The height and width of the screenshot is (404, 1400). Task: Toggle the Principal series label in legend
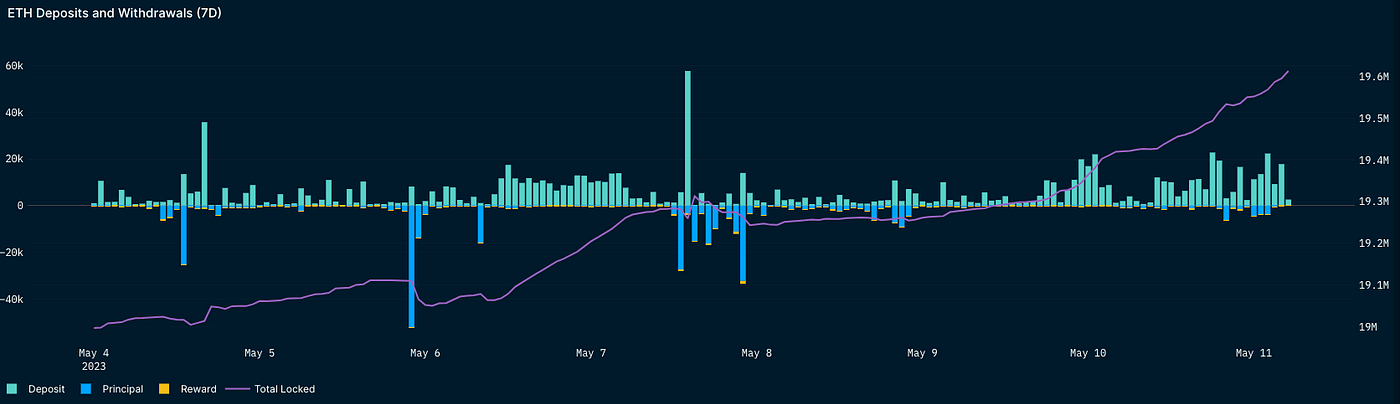pos(124,389)
